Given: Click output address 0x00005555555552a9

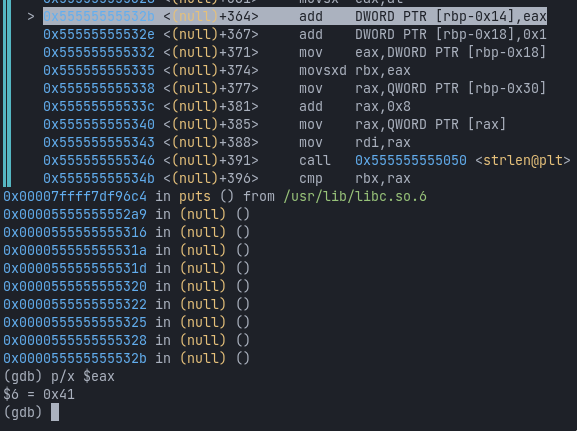Looking at the screenshot, I should (75, 215).
